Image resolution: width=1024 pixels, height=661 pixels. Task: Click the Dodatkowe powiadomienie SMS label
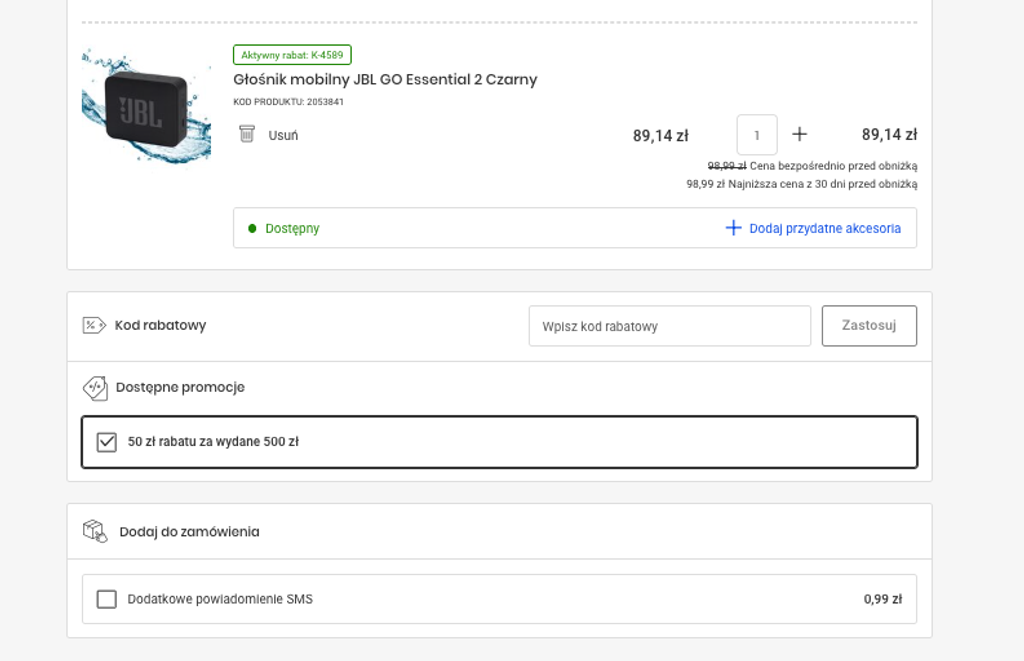pyautogui.click(x=220, y=599)
